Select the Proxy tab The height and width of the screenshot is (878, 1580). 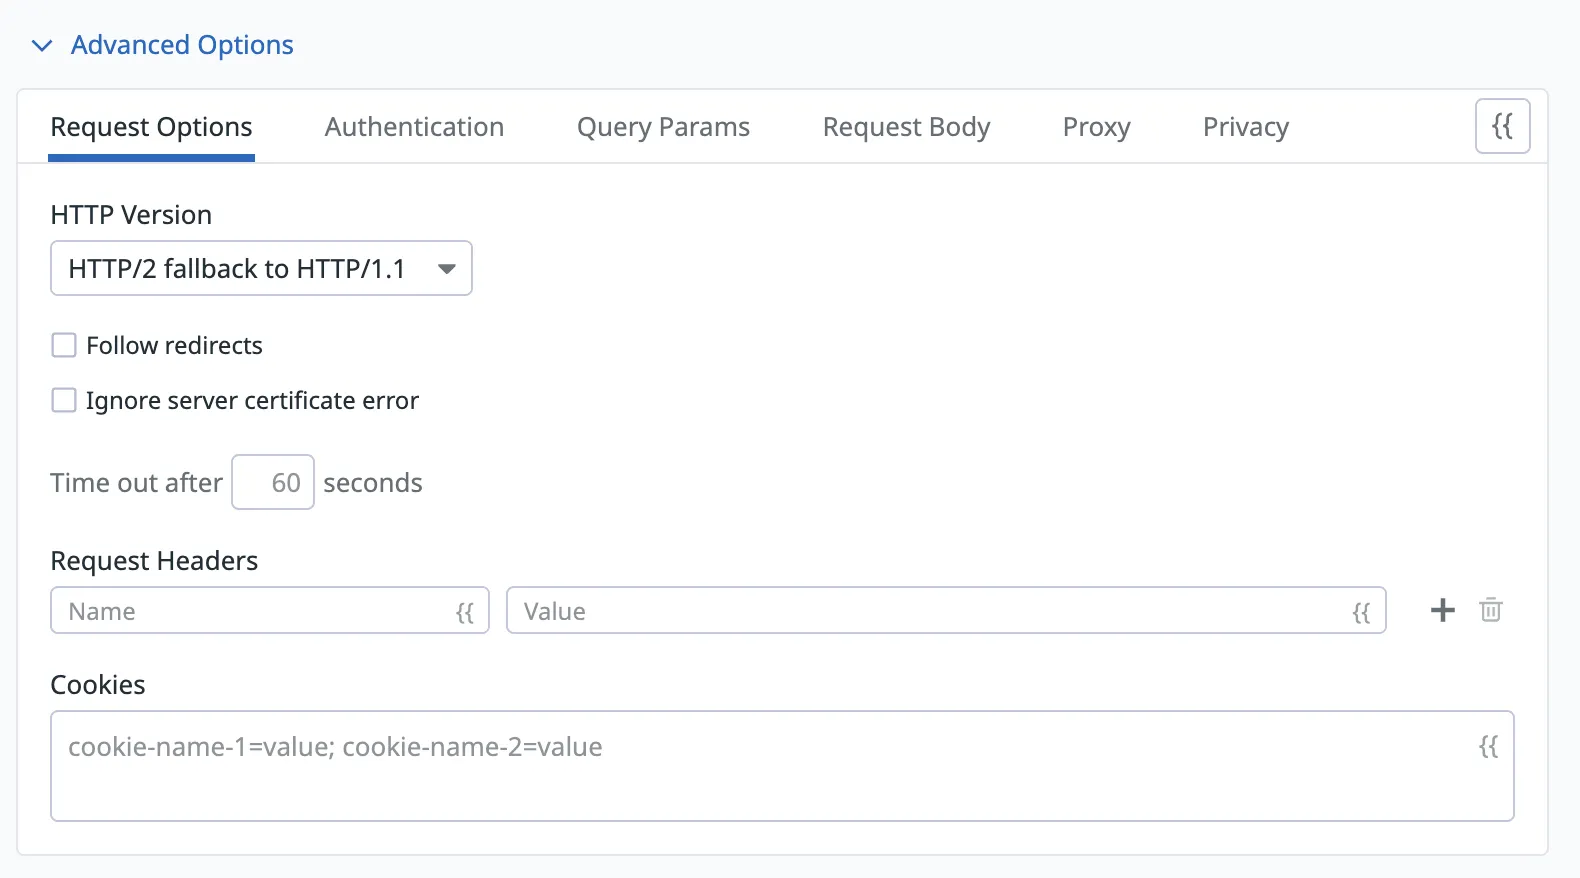1096,127
